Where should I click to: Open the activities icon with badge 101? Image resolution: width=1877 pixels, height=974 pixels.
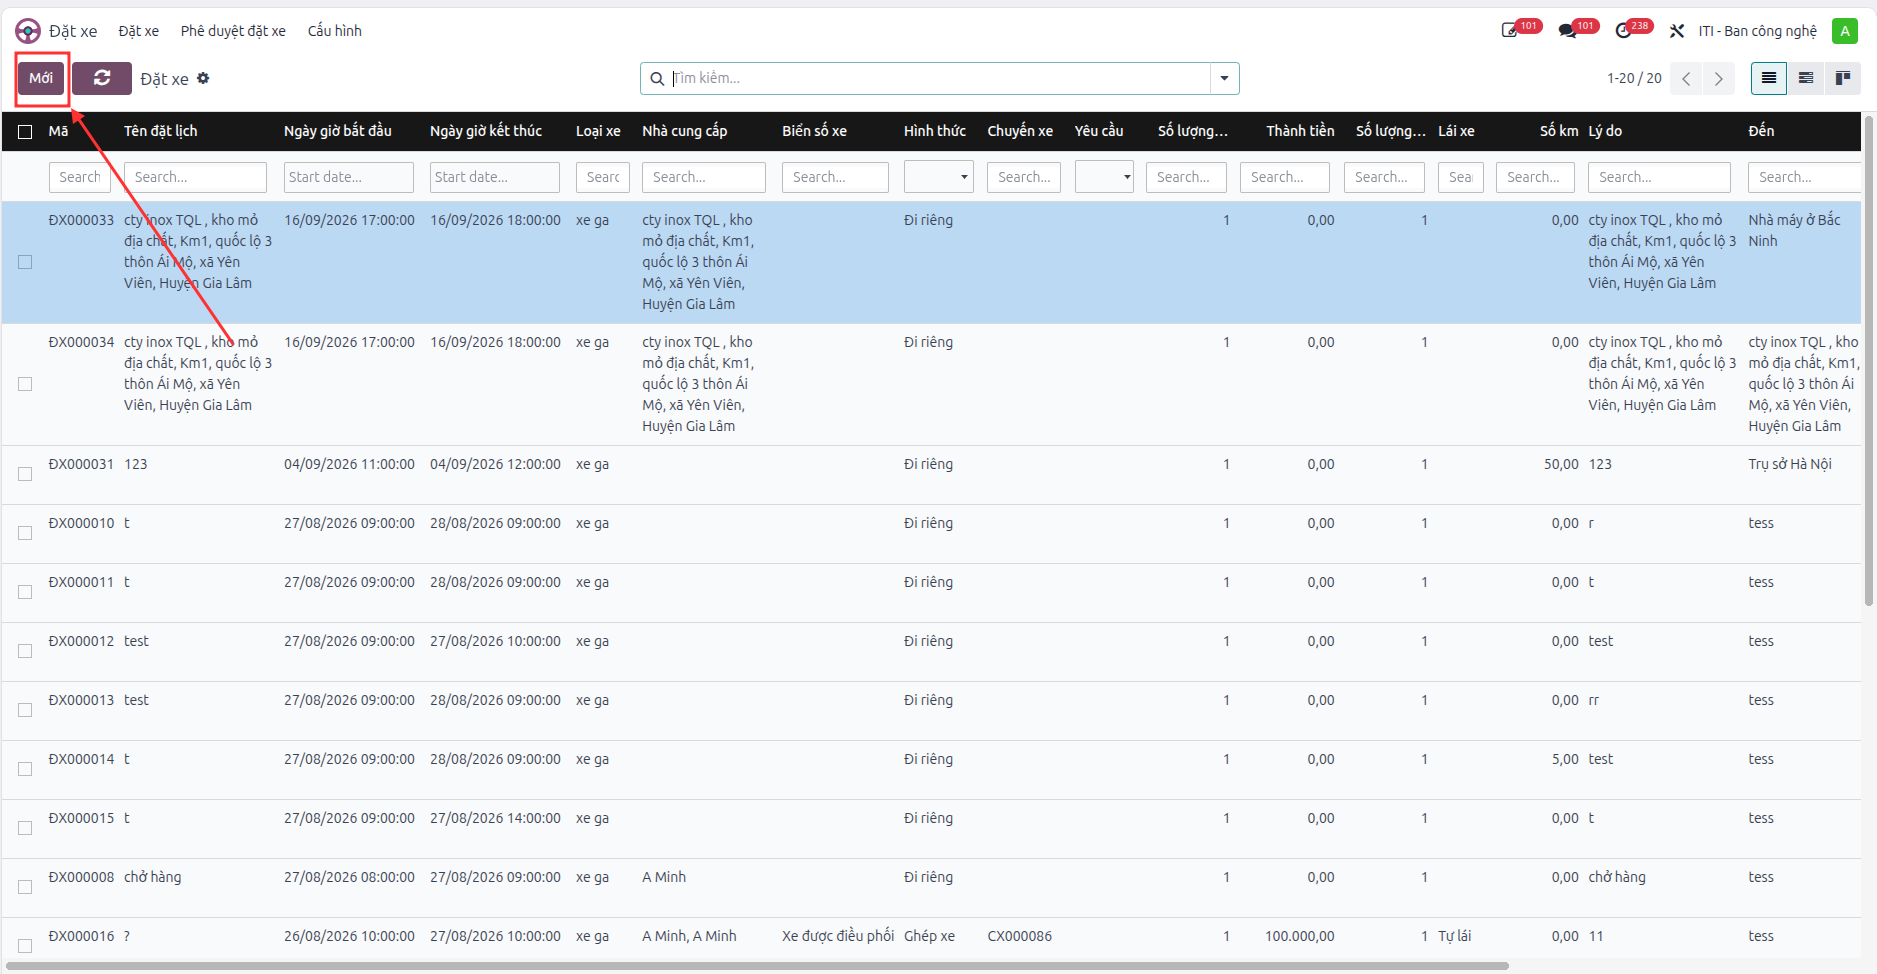tap(1511, 31)
